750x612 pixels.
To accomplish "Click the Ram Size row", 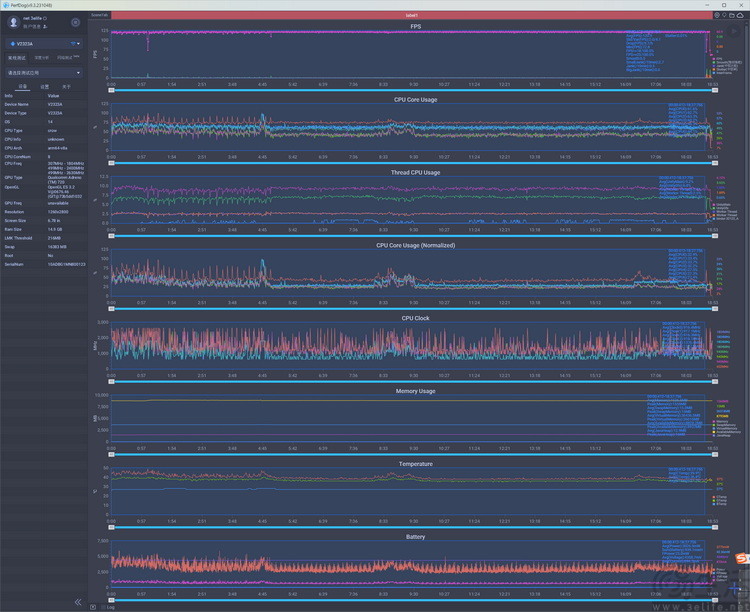I will pos(44,229).
